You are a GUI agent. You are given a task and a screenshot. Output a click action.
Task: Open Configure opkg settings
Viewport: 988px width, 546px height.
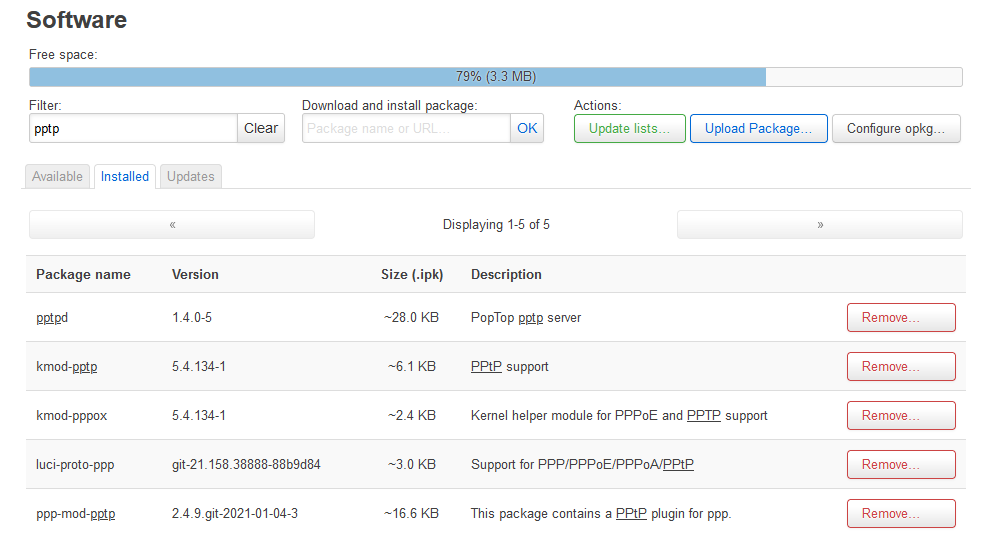click(896, 128)
